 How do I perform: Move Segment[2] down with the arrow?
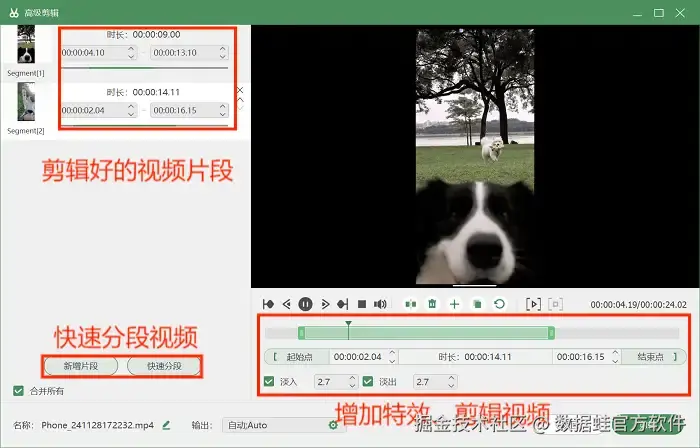point(240,108)
